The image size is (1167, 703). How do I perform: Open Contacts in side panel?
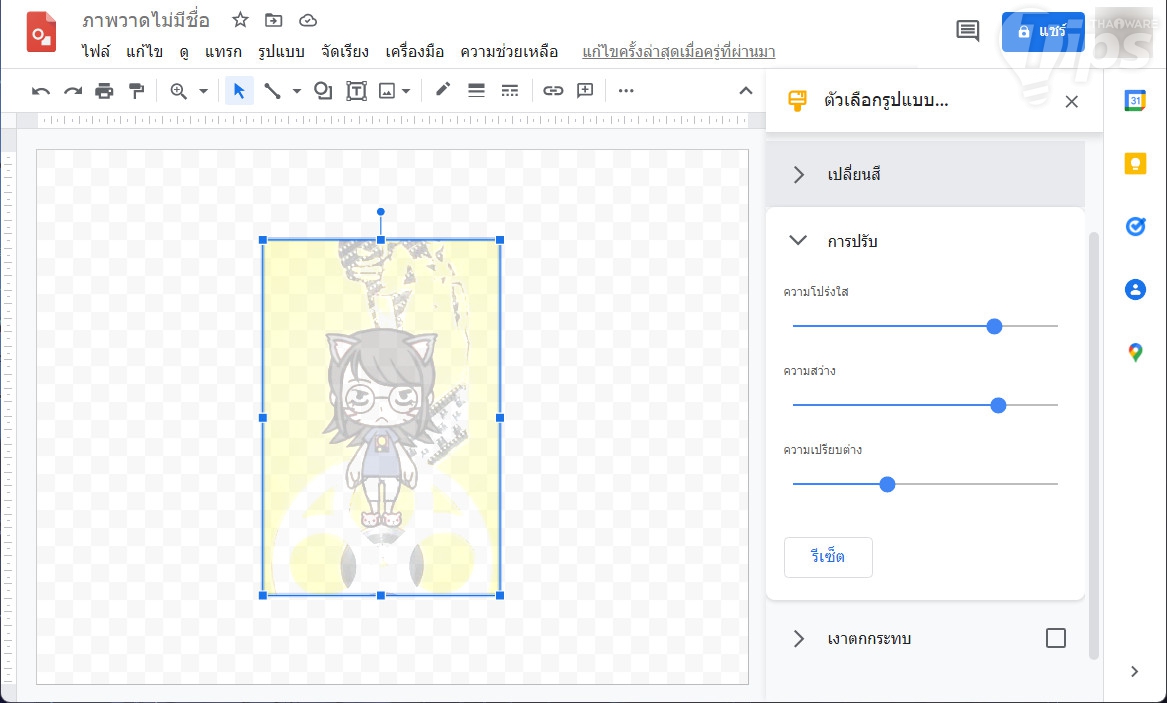tap(1135, 289)
